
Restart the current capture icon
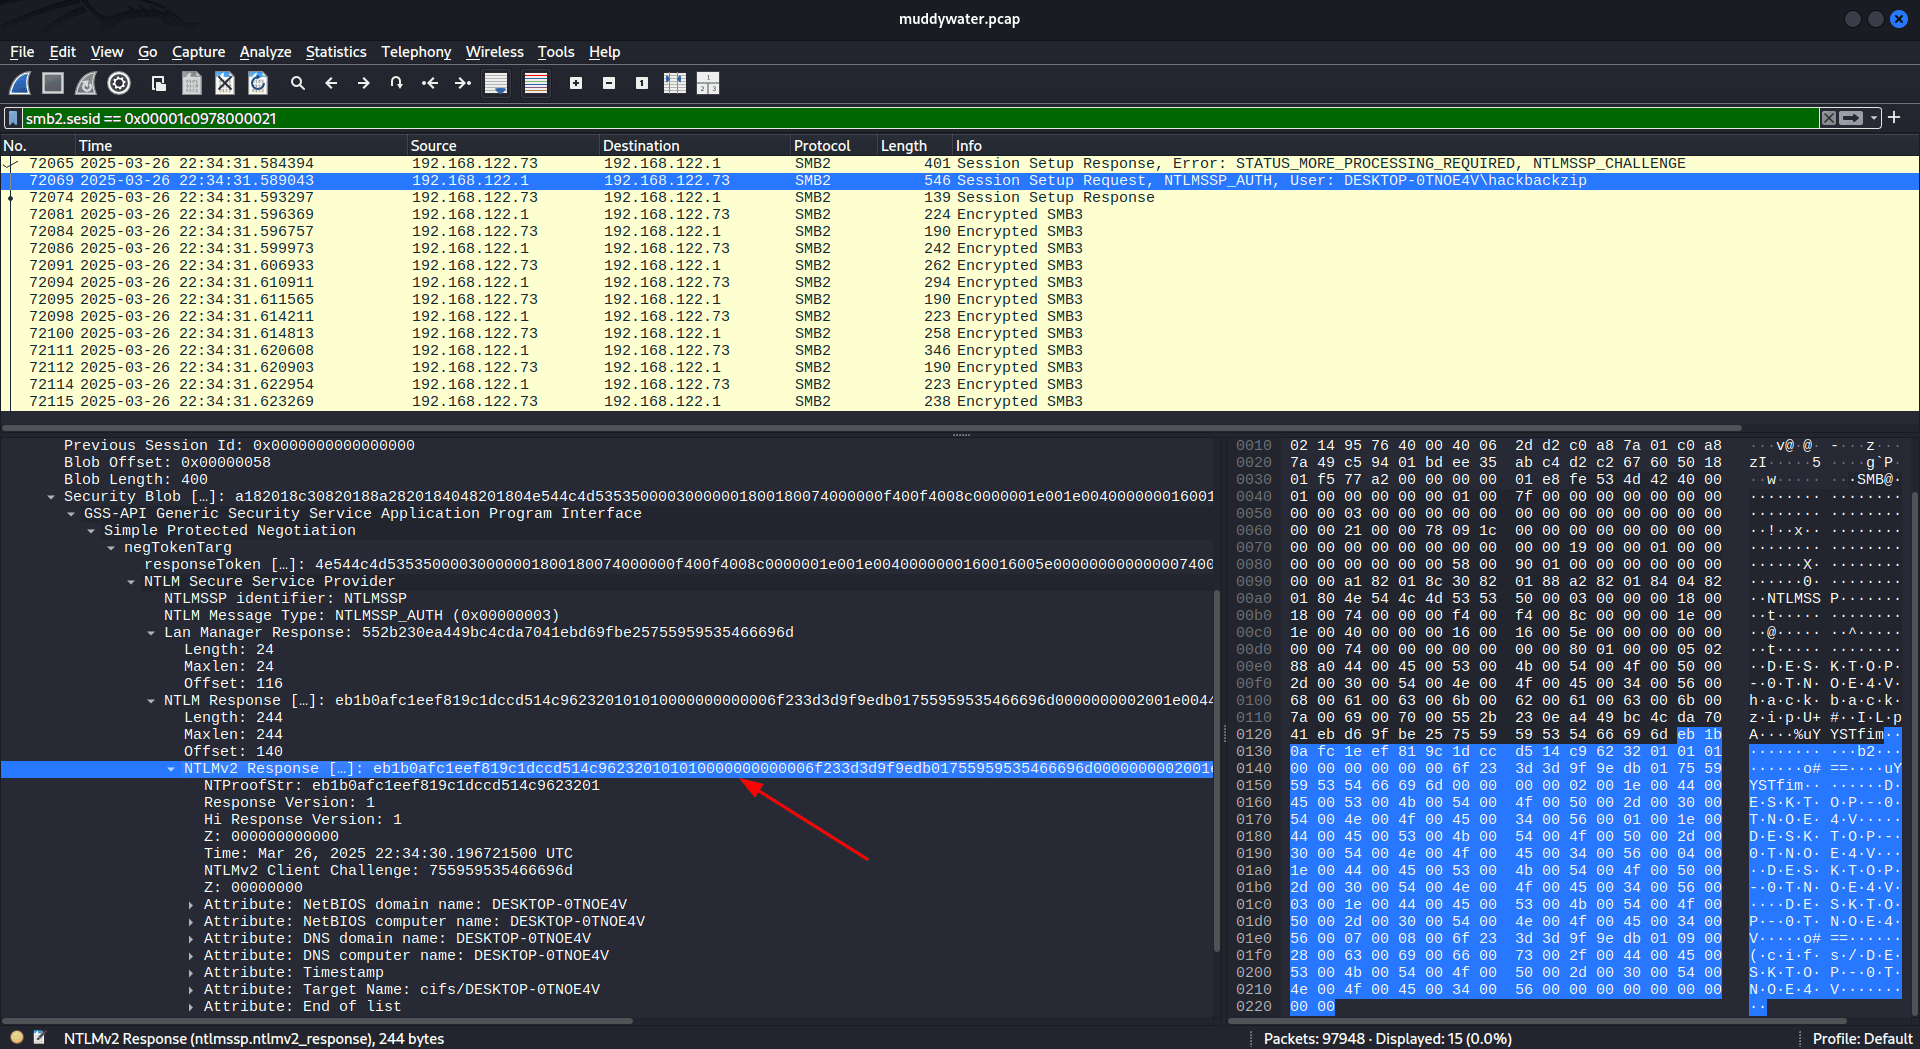pyautogui.click(x=86, y=83)
